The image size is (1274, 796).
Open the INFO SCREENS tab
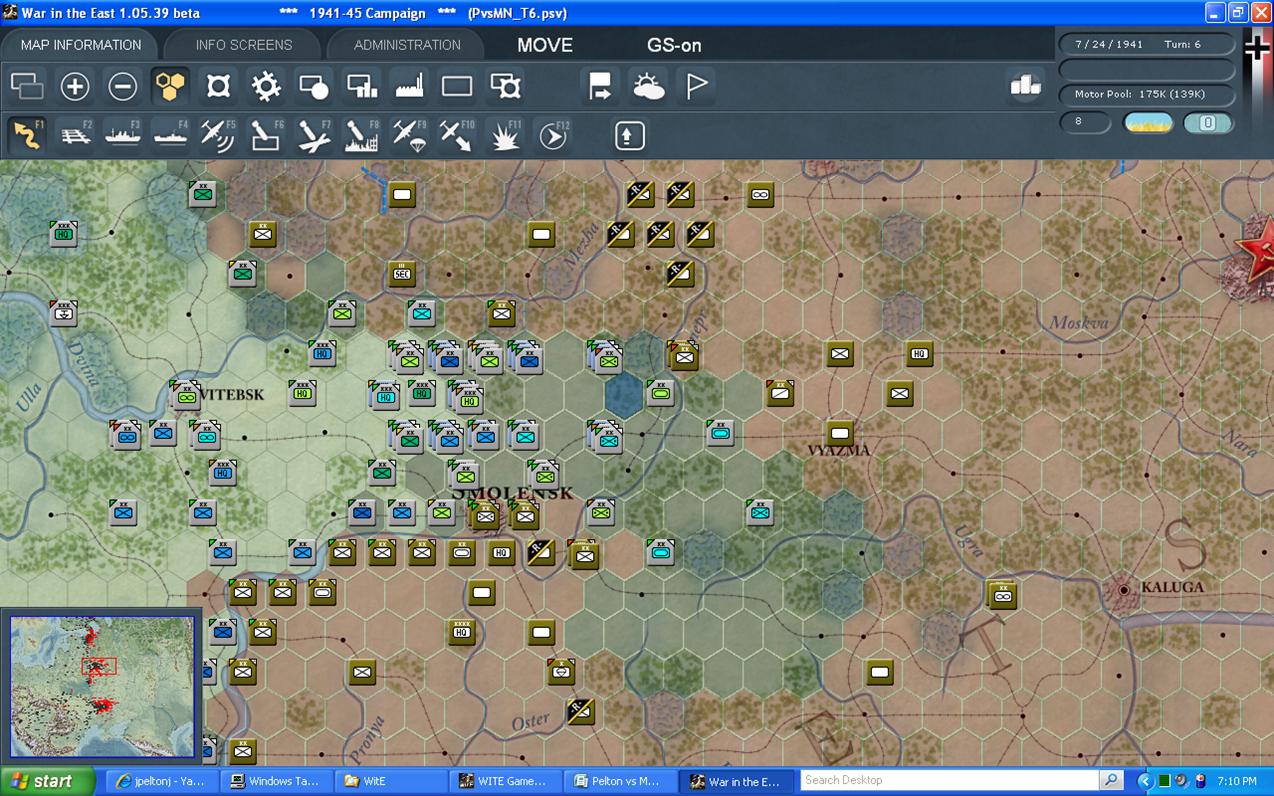[244, 45]
